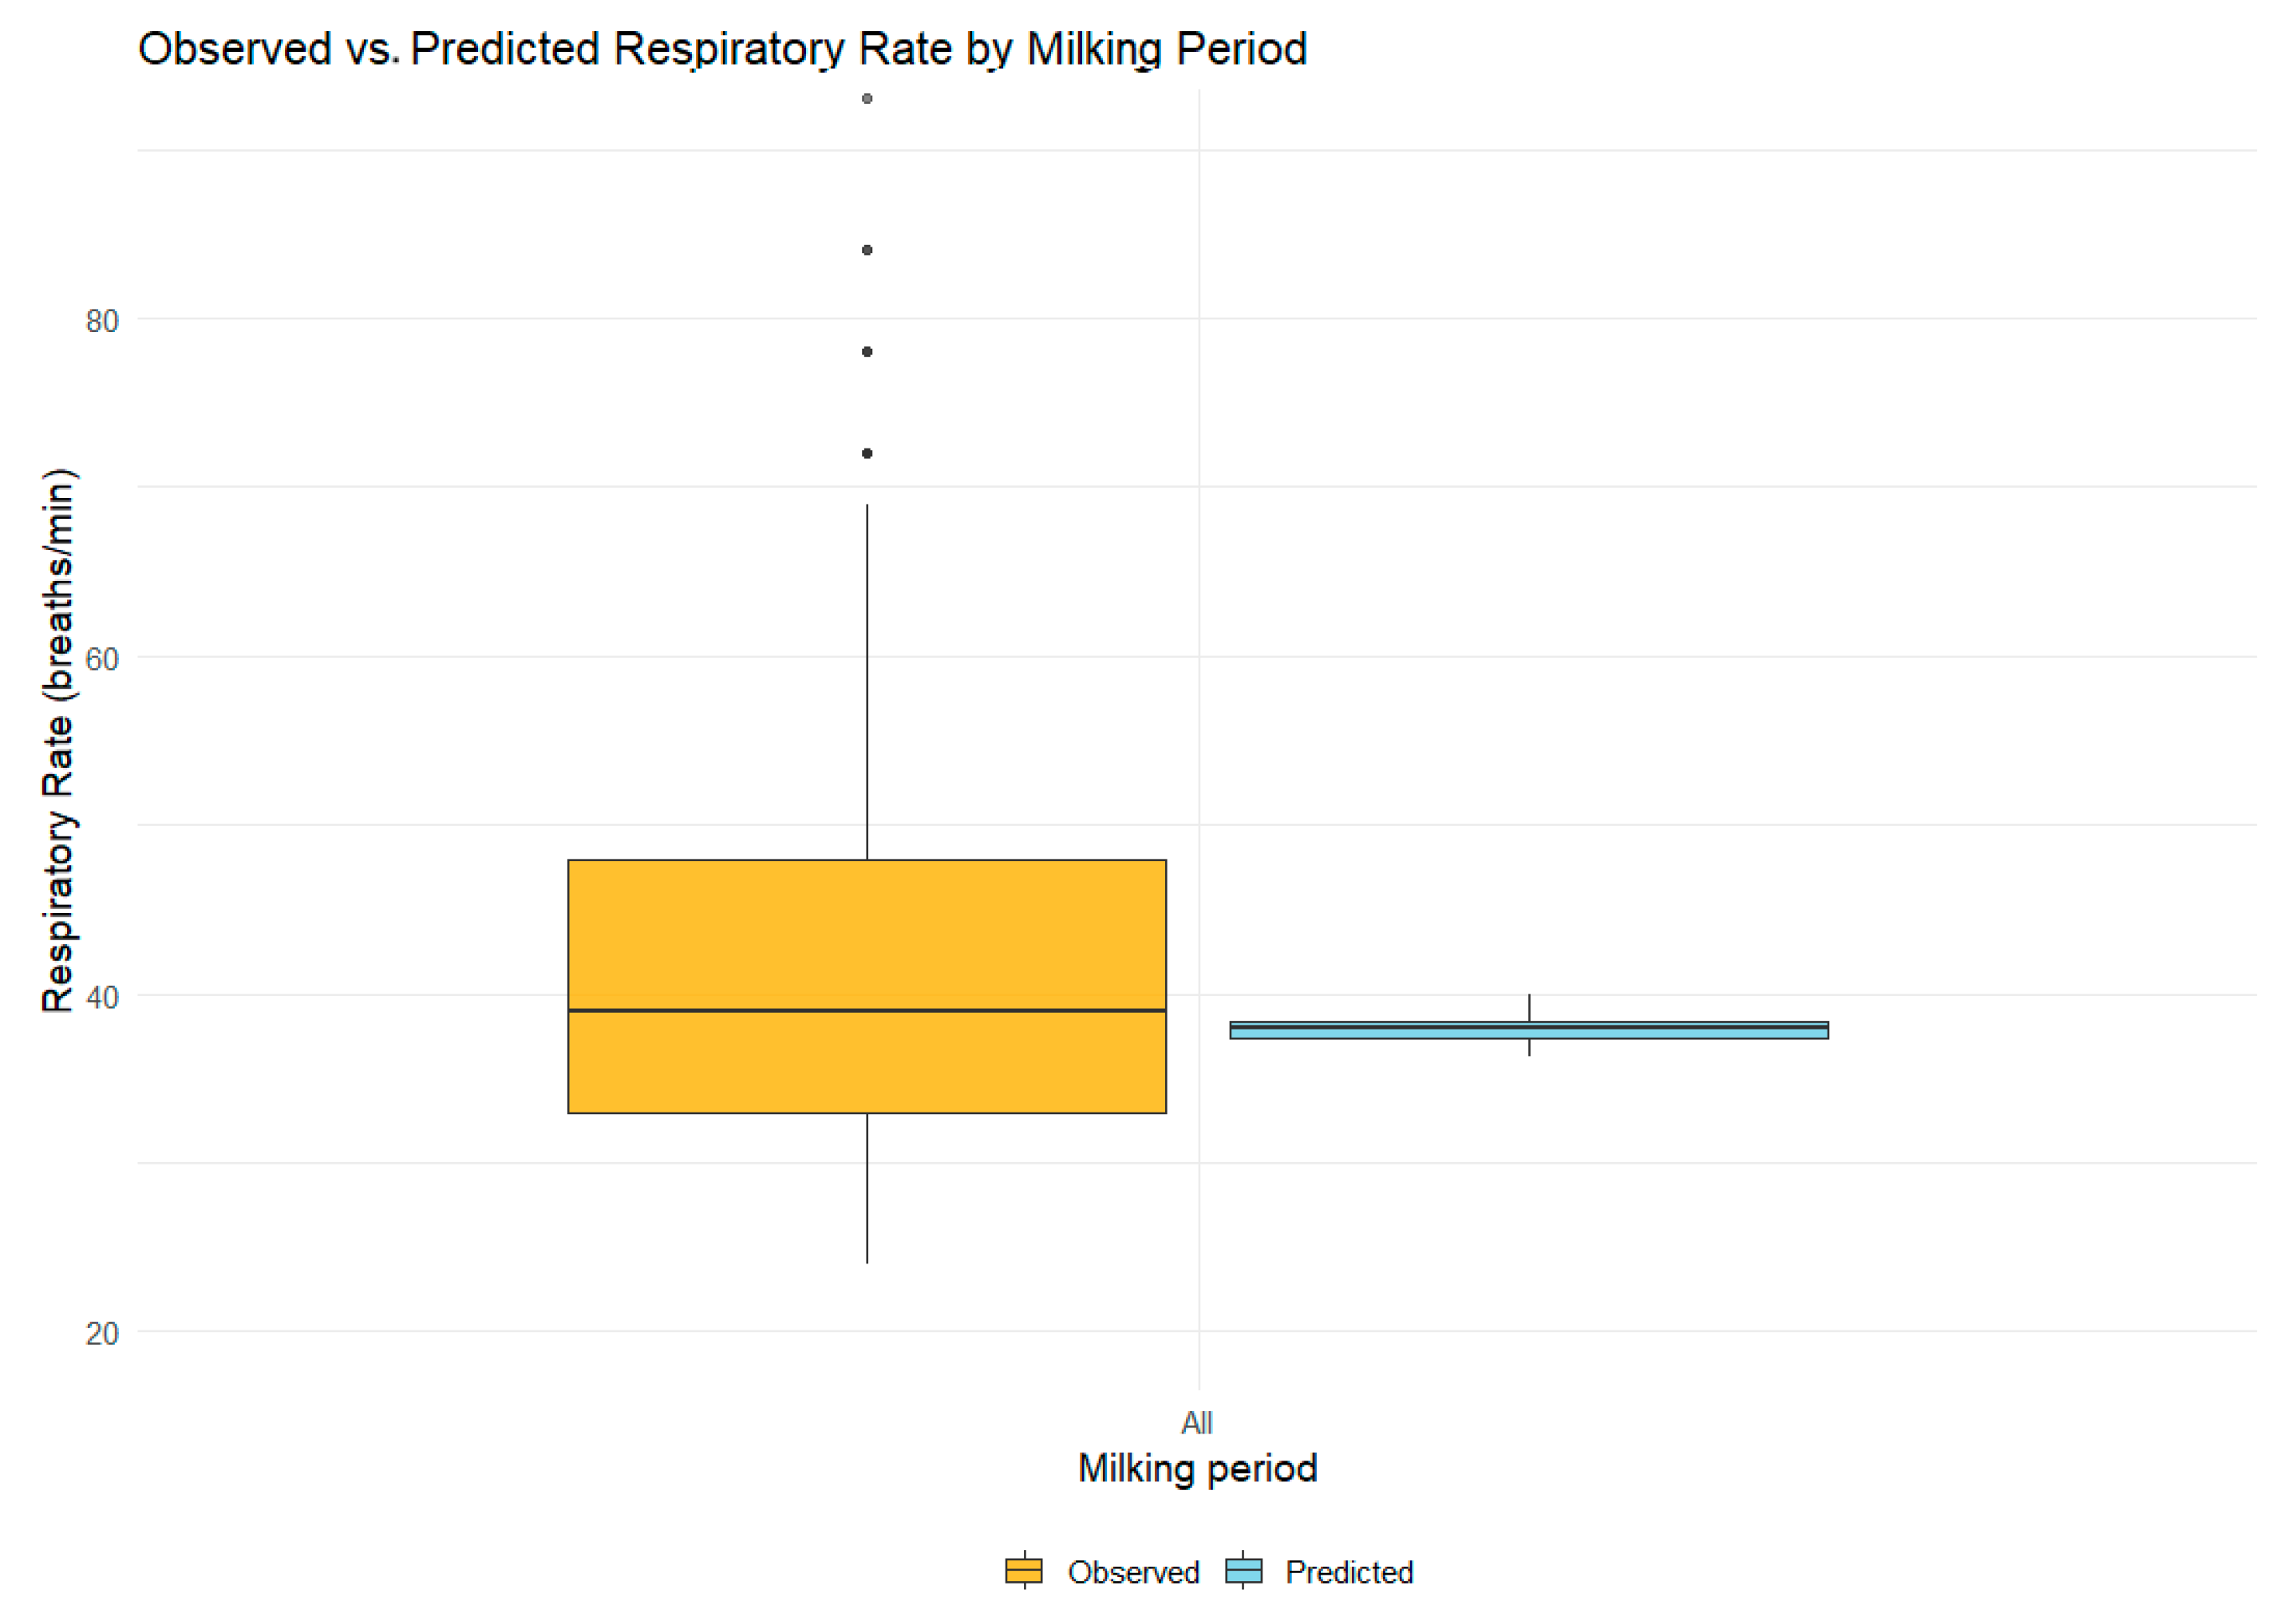Click the "All" x-axis tick label
The width and height of the screenshot is (2296, 1621).
coord(1197,1422)
